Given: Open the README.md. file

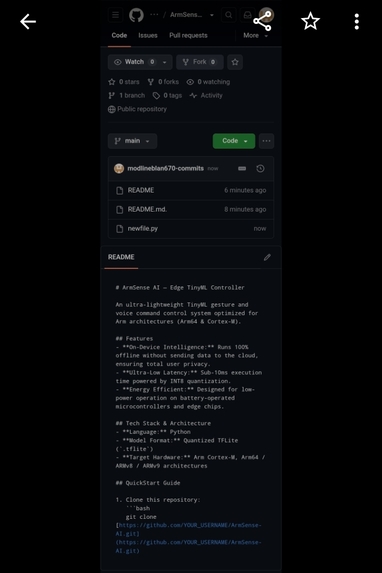Looking at the screenshot, I should point(147,209).
